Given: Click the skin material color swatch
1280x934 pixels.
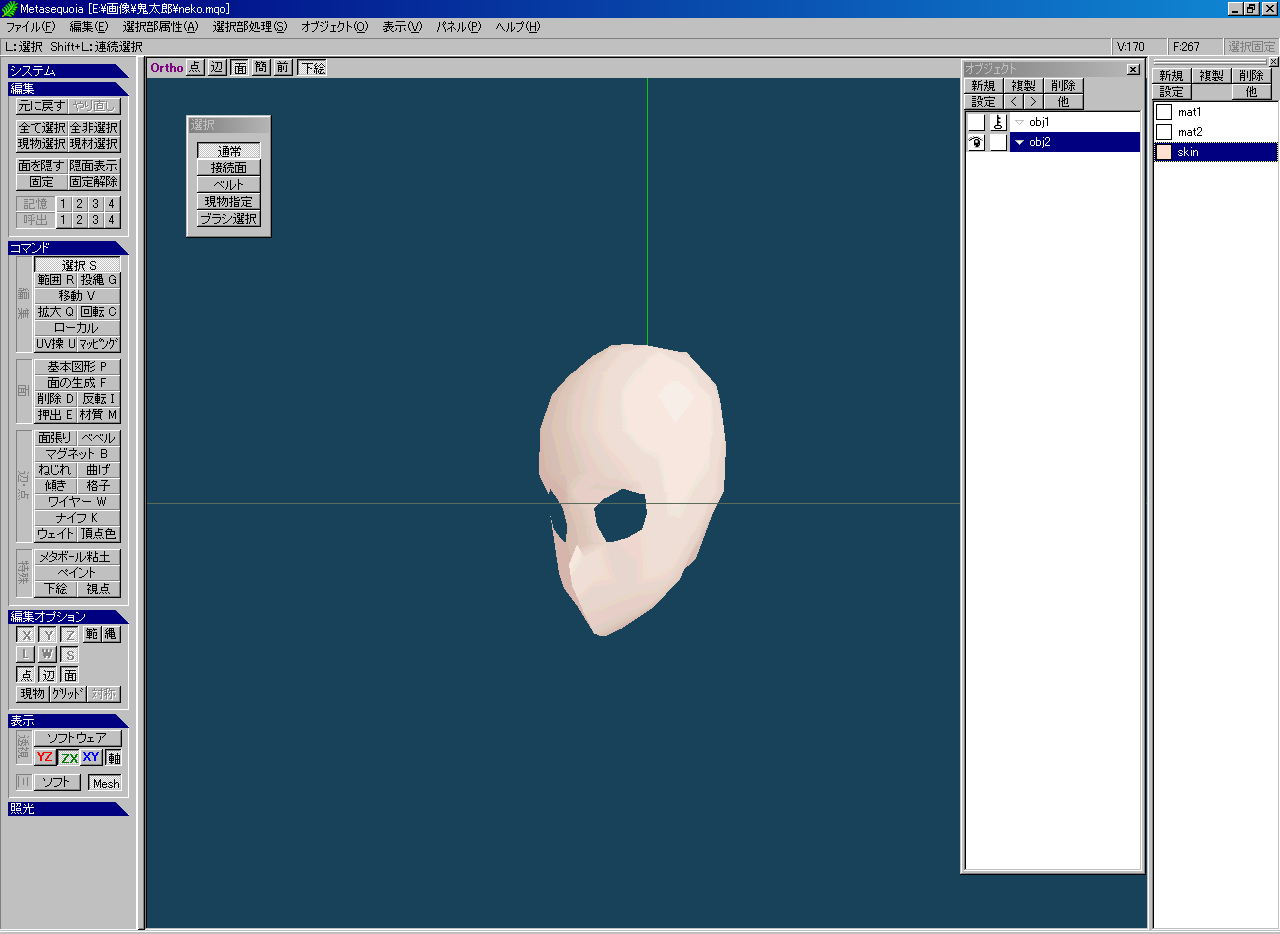Looking at the screenshot, I should pyautogui.click(x=1164, y=152).
